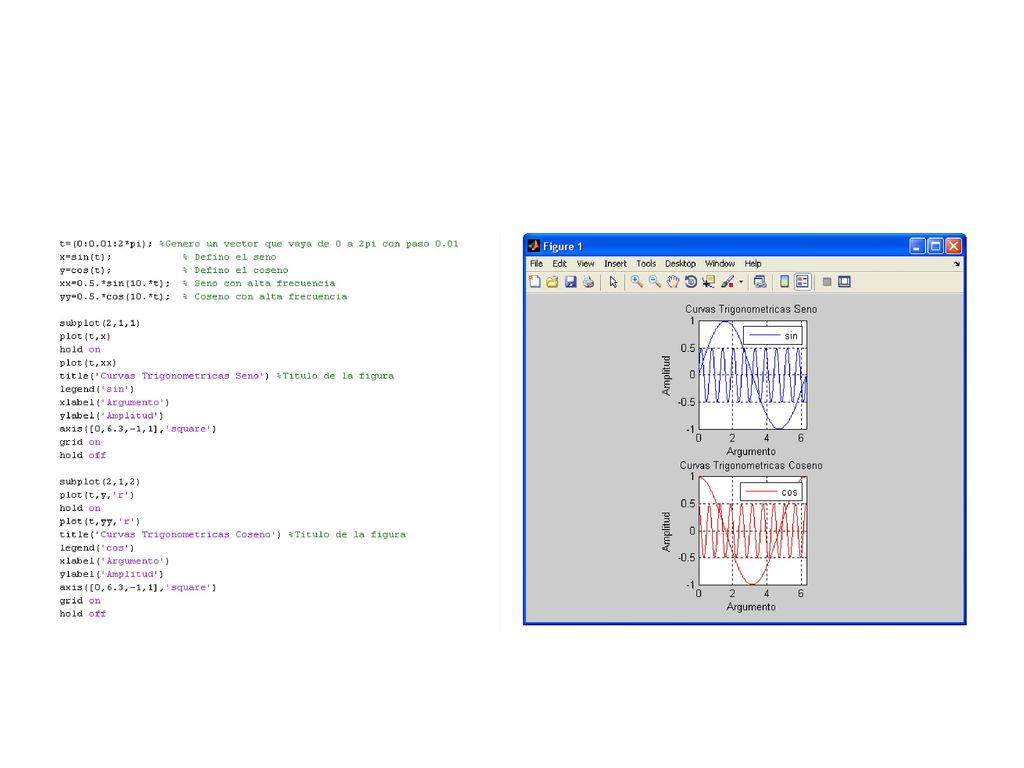
Task: Save the figure using the floppy disk icon
Action: tap(570, 281)
